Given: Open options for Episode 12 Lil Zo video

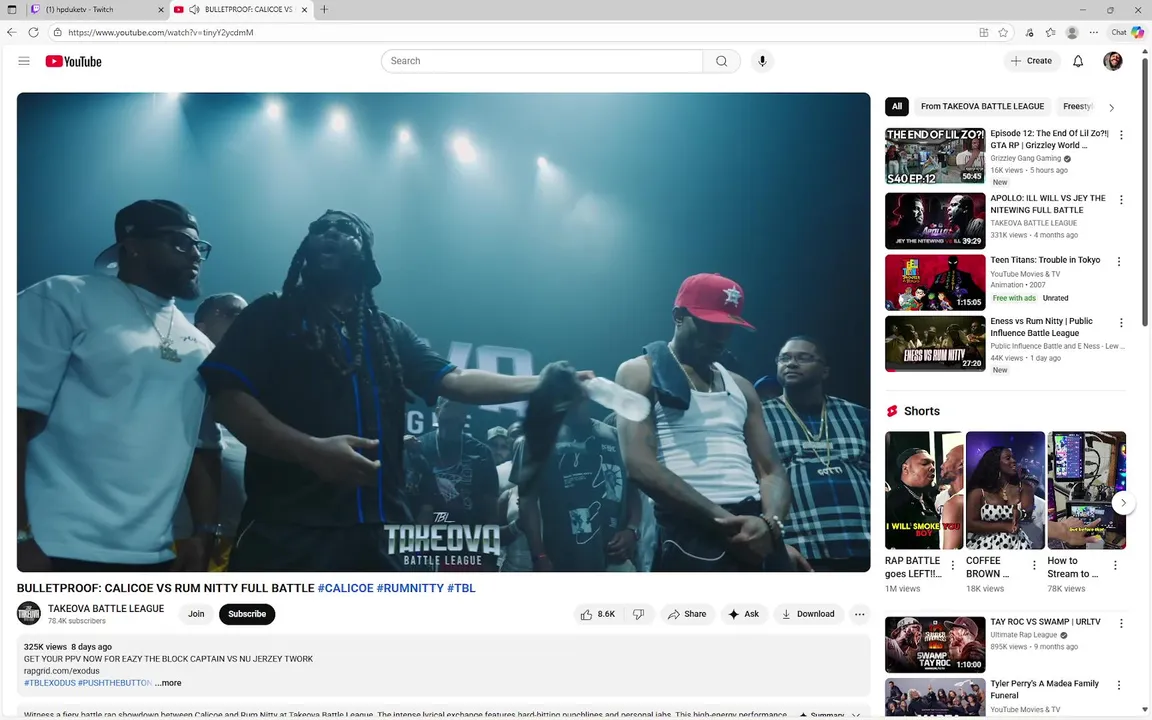Looking at the screenshot, I should [x=1121, y=134].
